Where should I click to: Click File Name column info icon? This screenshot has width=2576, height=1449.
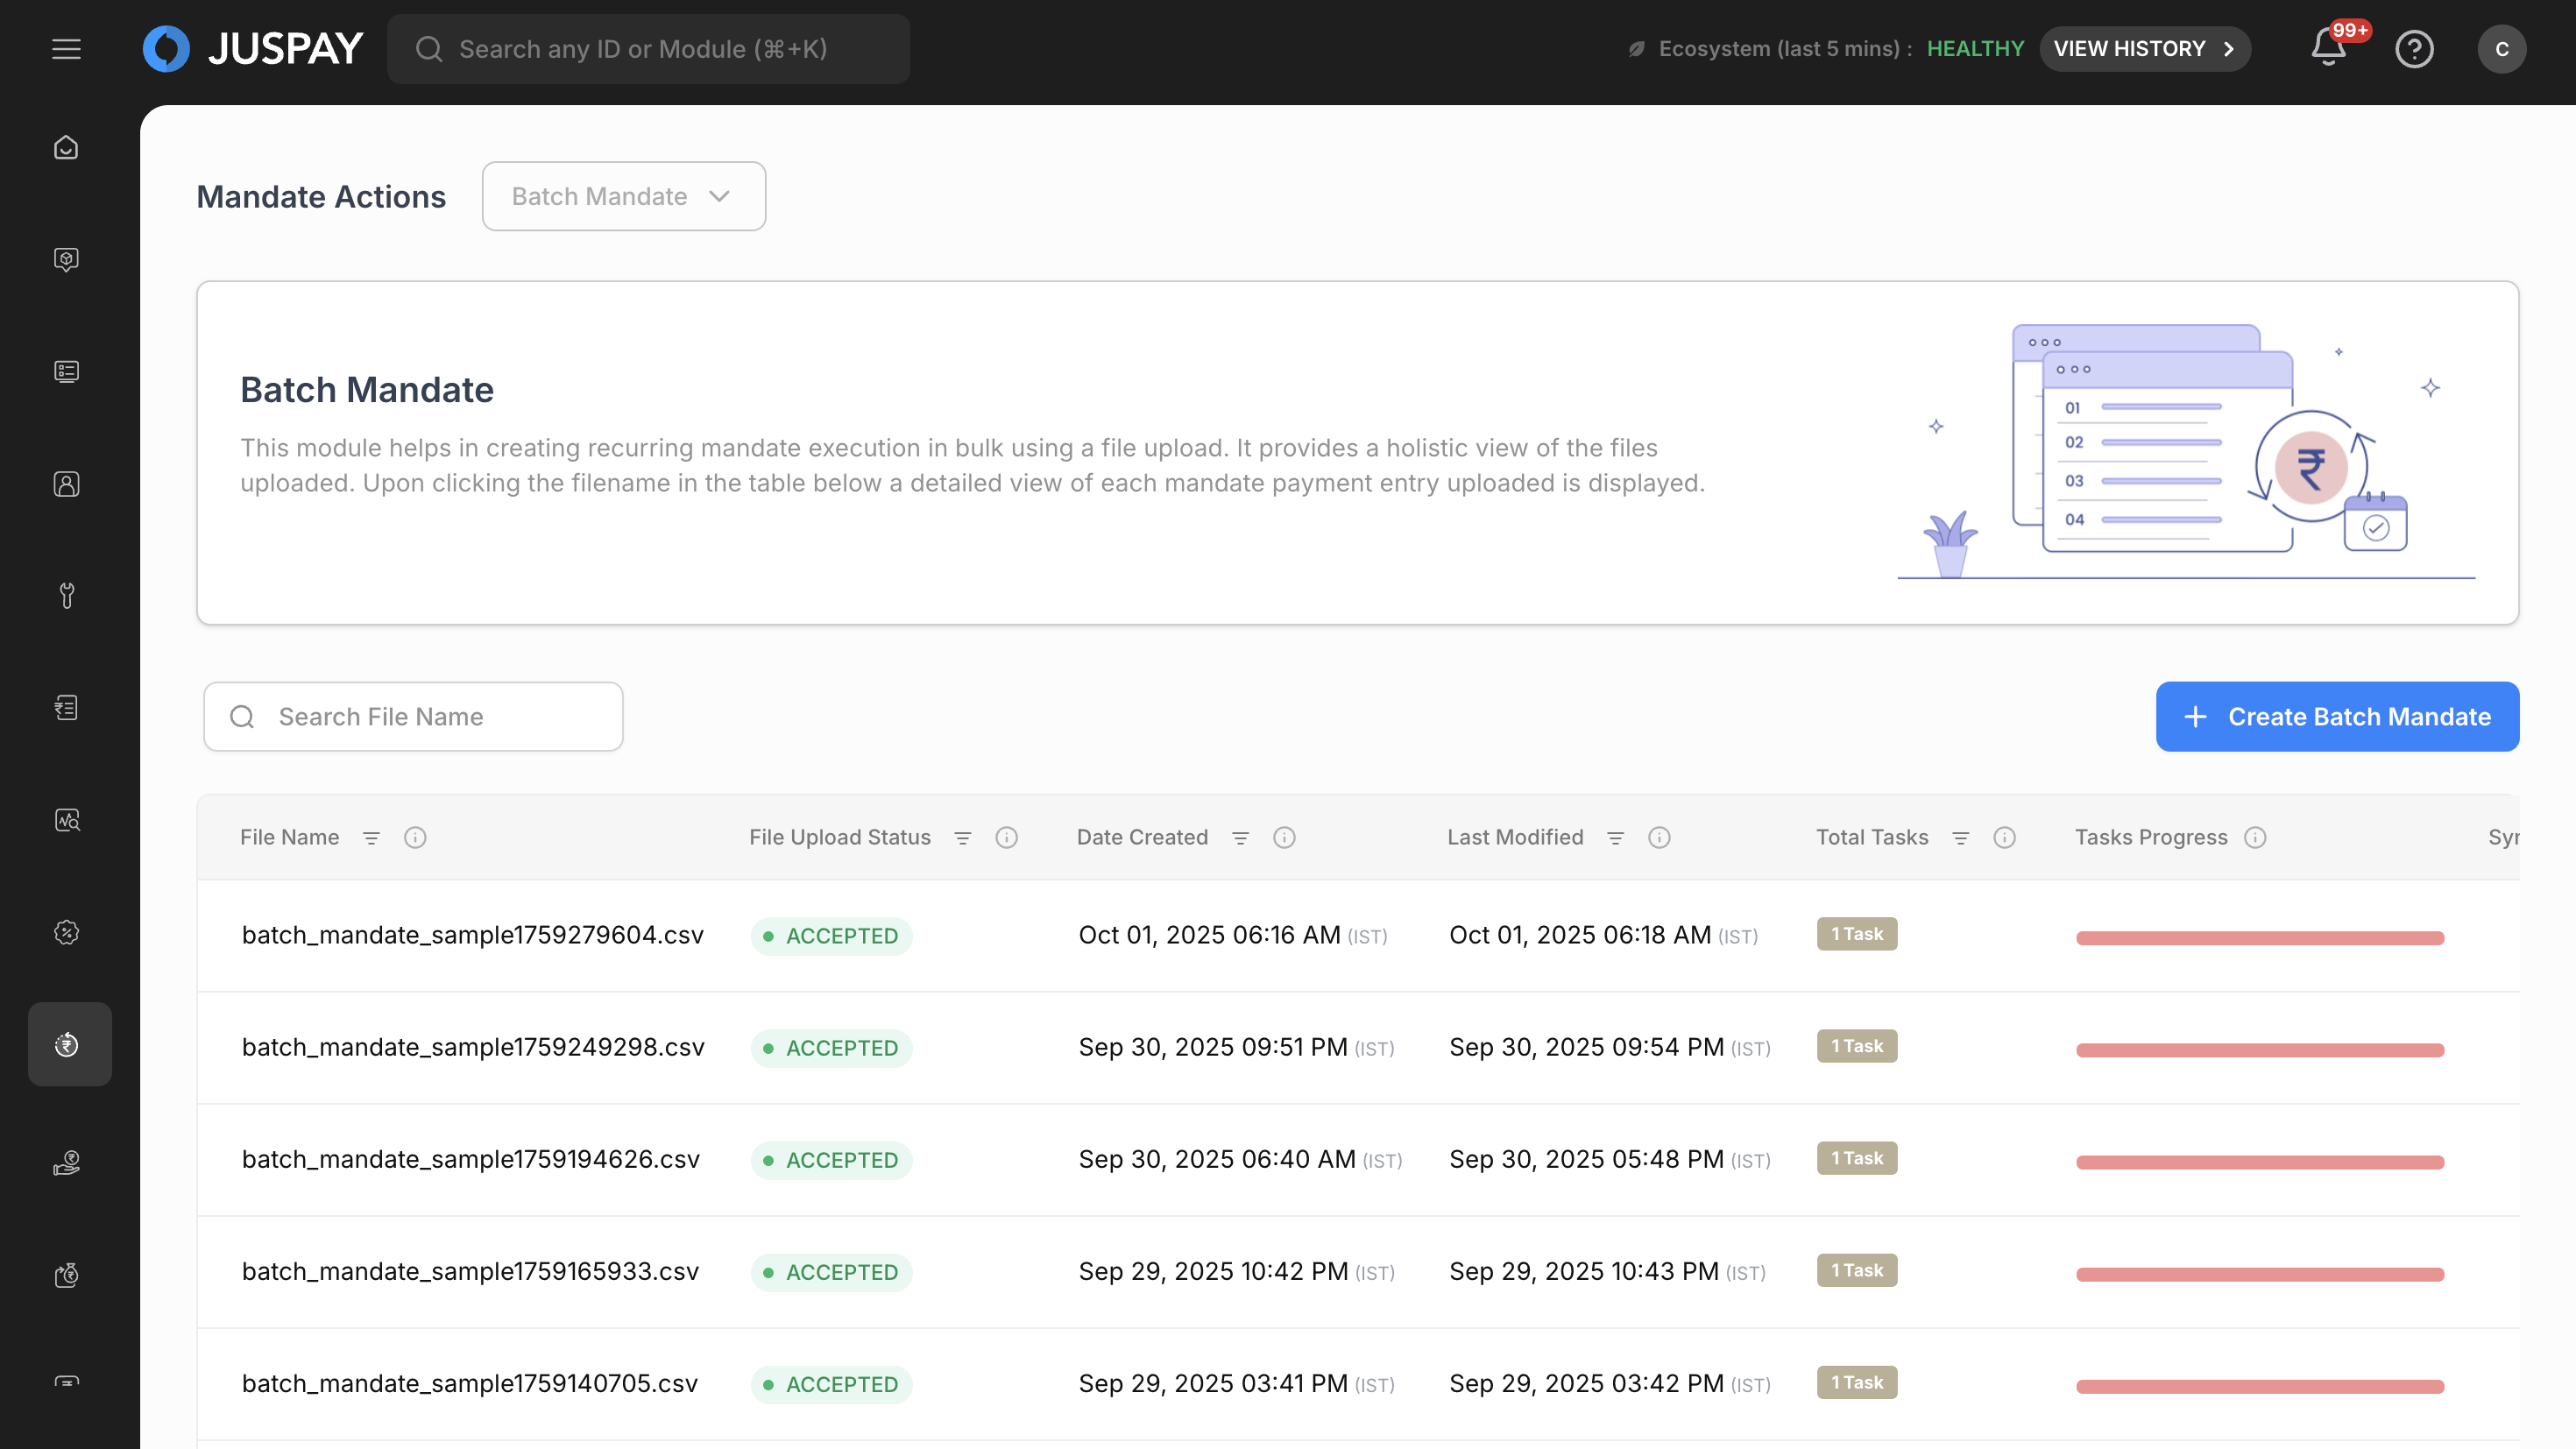pos(415,837)
